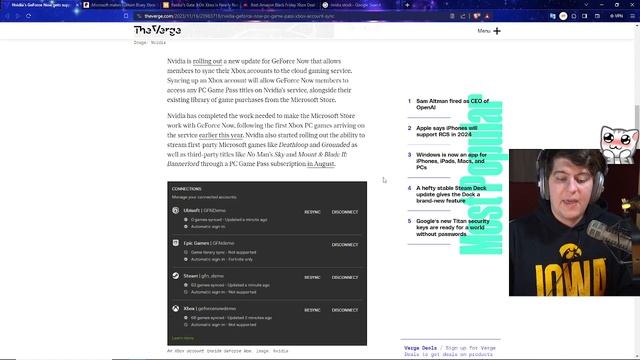Click the Steam logo icon
The height and width of the screenshot is (360, 640).
click(x=176, y=276)
